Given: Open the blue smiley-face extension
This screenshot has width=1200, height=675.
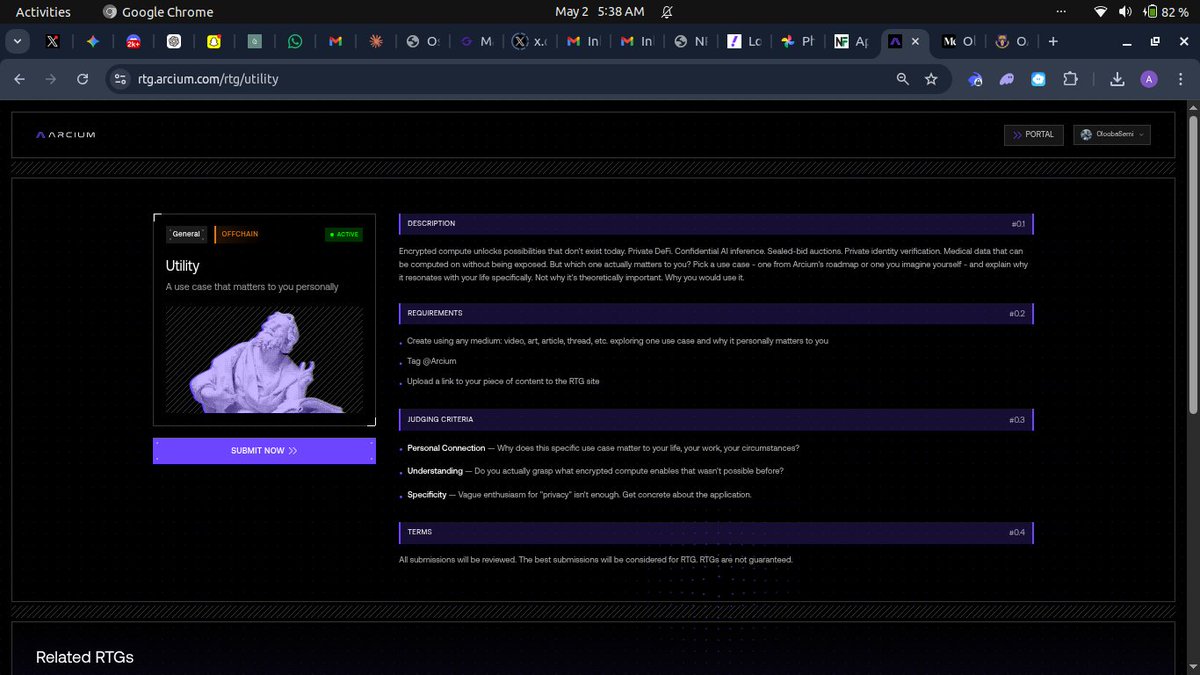Looking at the screenshot, I should 1038,79.
